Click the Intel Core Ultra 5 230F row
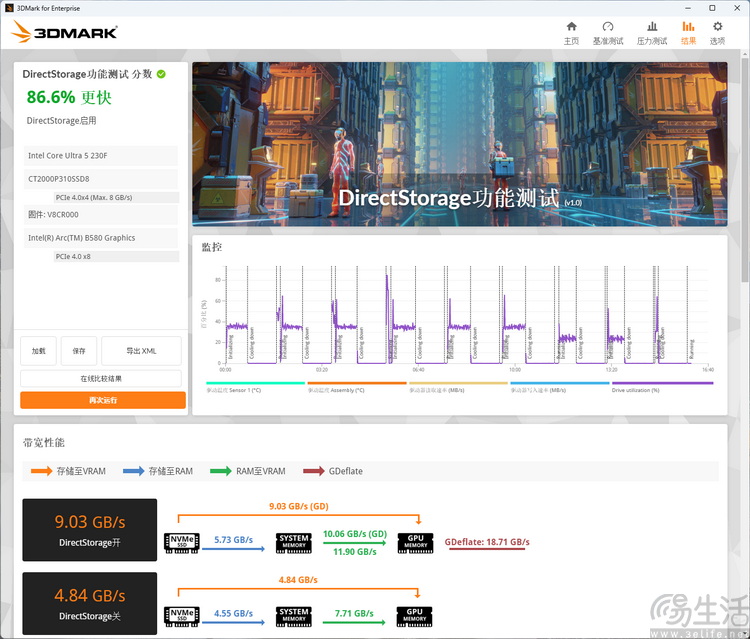Viewport: 750px width, 639px height. pyautogui.click(x=100, y=155)
